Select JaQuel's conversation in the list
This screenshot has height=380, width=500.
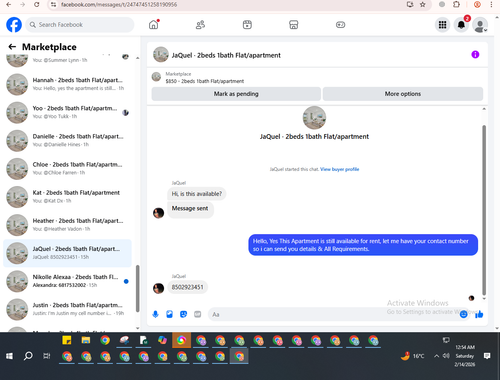pyautogui.click(x=68, y=253)
